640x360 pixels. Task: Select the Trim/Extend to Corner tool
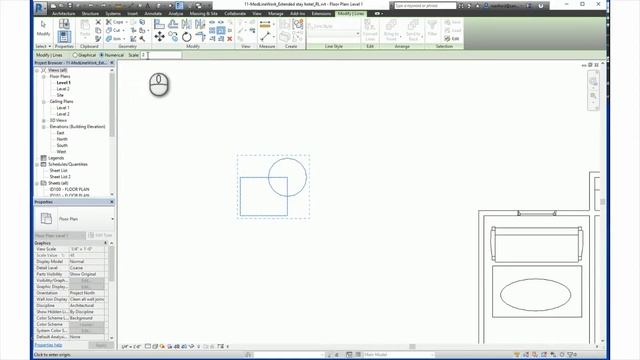[x=200, y=37]
